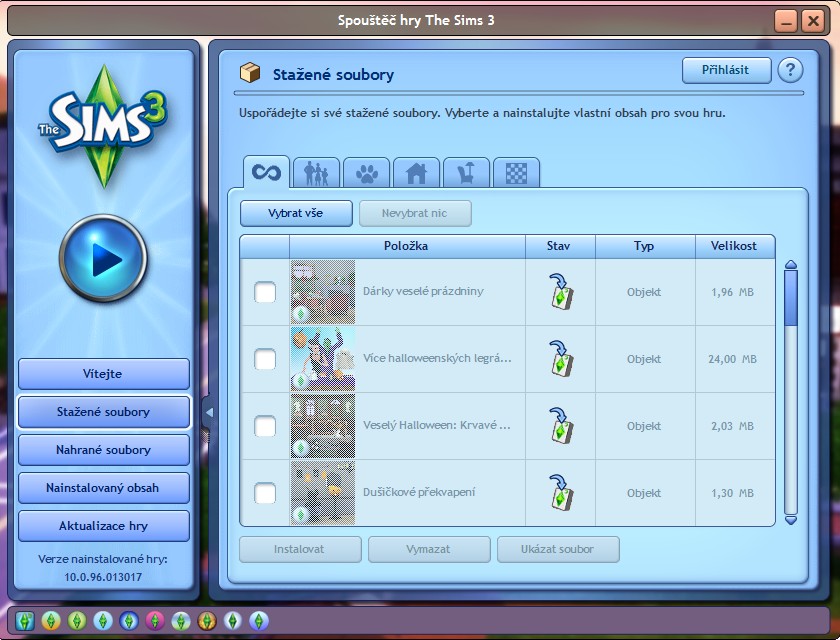Select the infinity tab to show all downloads
This screenshot has height=640, width=840.
point(266,172)
